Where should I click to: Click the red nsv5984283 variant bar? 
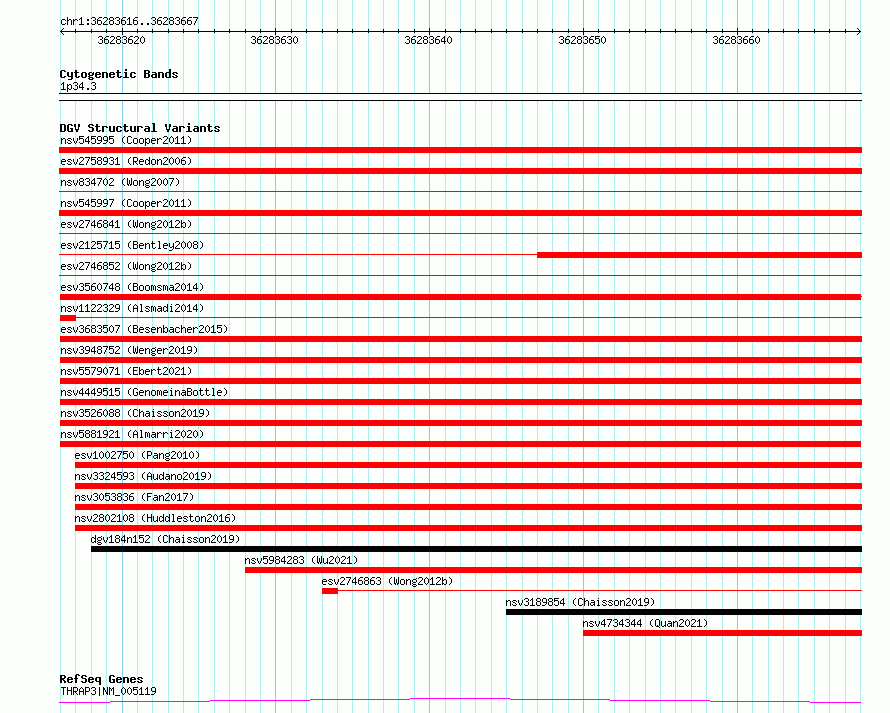[x=553, y=570]
